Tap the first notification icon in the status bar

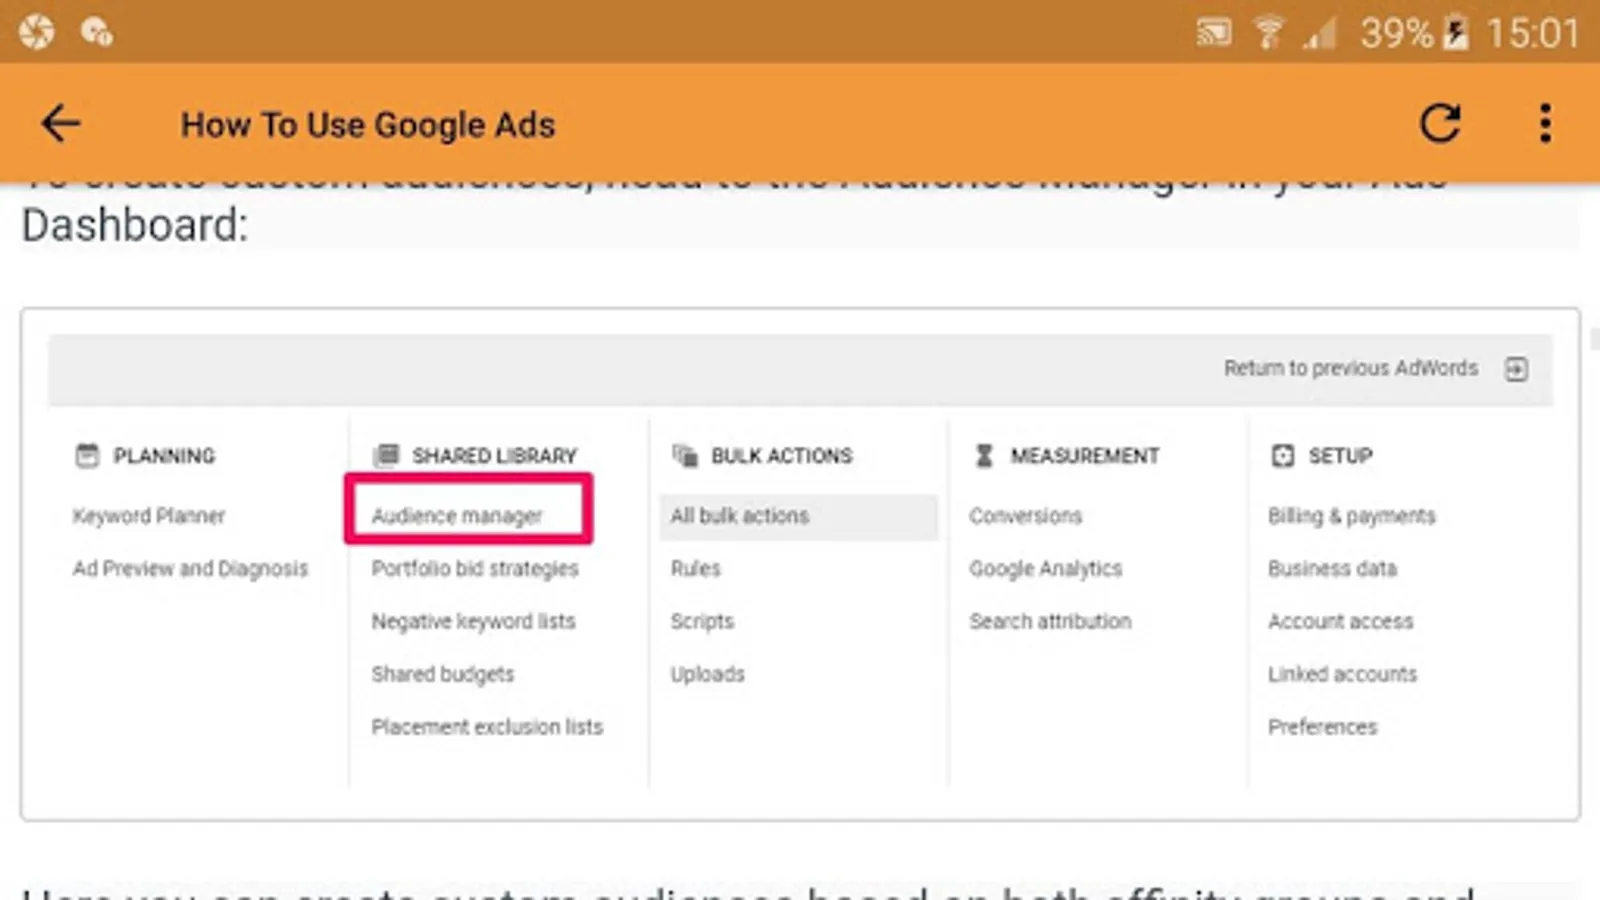coord(36,32)
